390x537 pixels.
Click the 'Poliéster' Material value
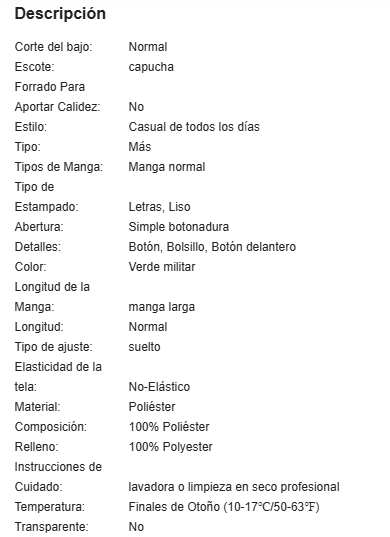[152, 407]
